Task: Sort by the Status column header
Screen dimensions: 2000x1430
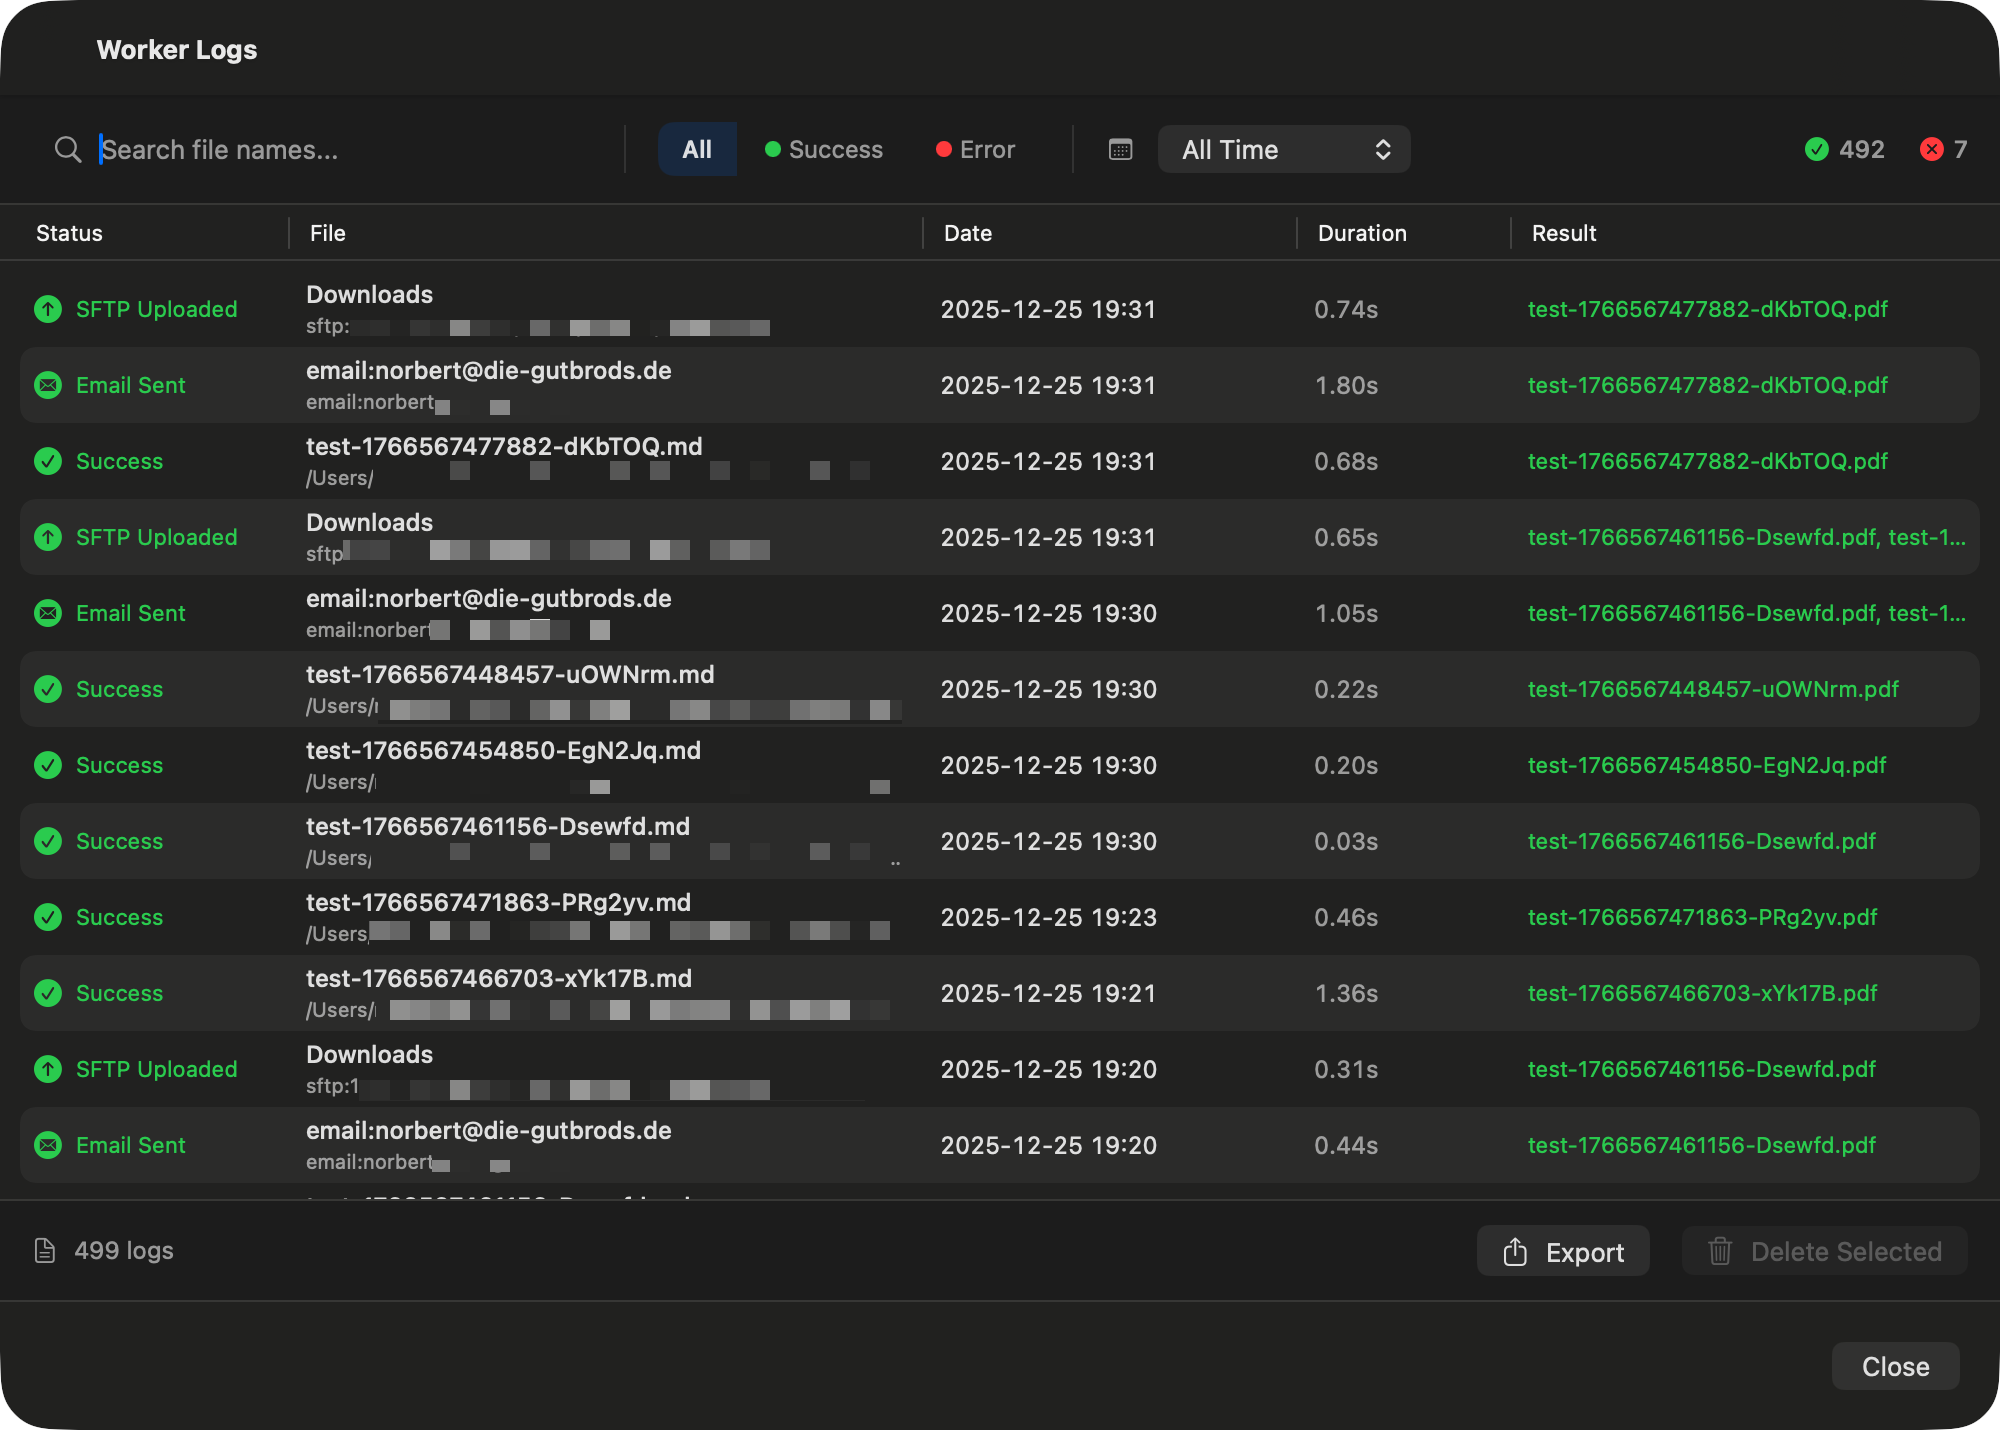Action: point(69,233)
